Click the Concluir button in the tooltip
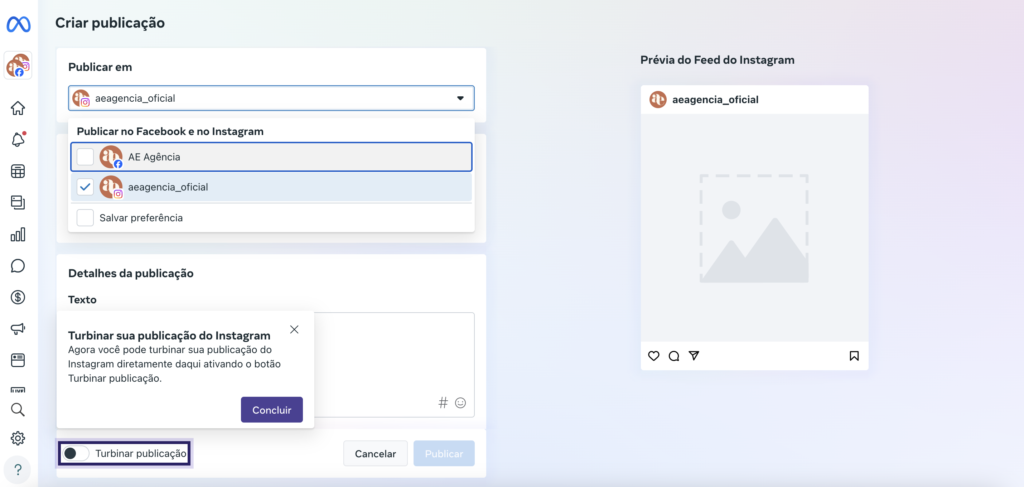 point(271,410)
